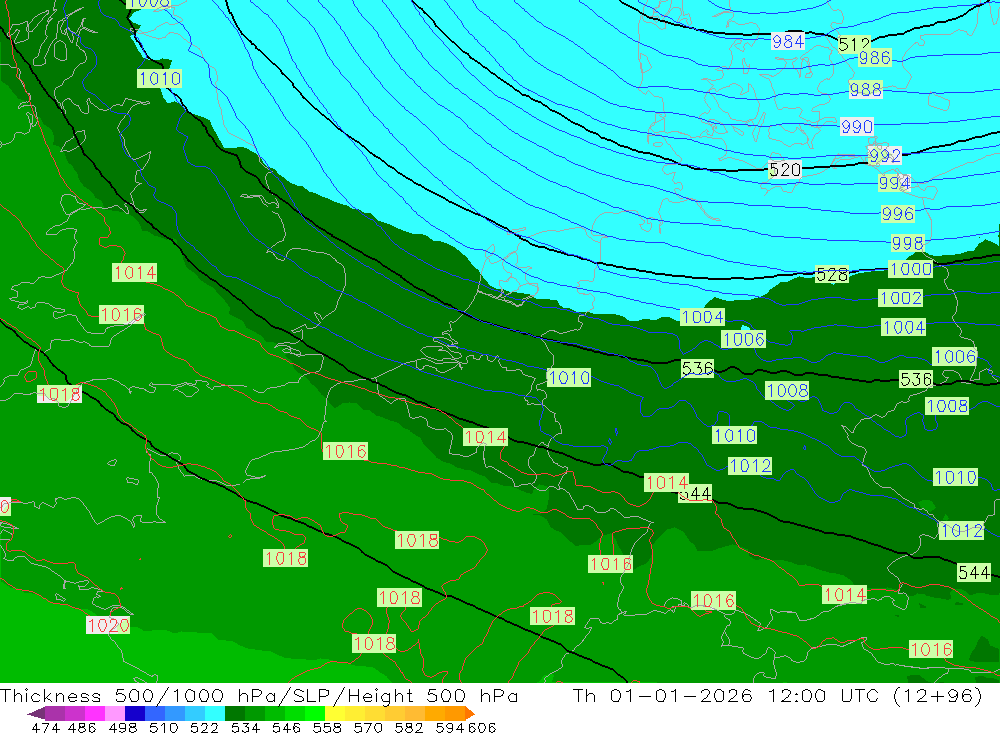Click the 'Thickness' word in chart title

click(51, 695)
